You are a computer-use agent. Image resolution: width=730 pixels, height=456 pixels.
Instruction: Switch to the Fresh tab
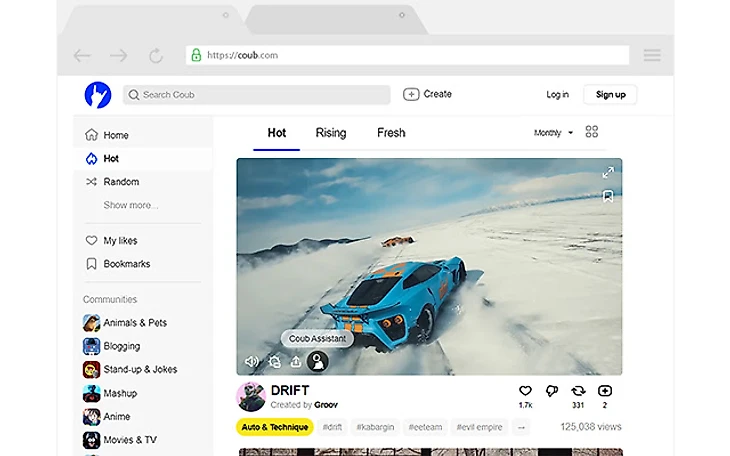coord(391,133)
